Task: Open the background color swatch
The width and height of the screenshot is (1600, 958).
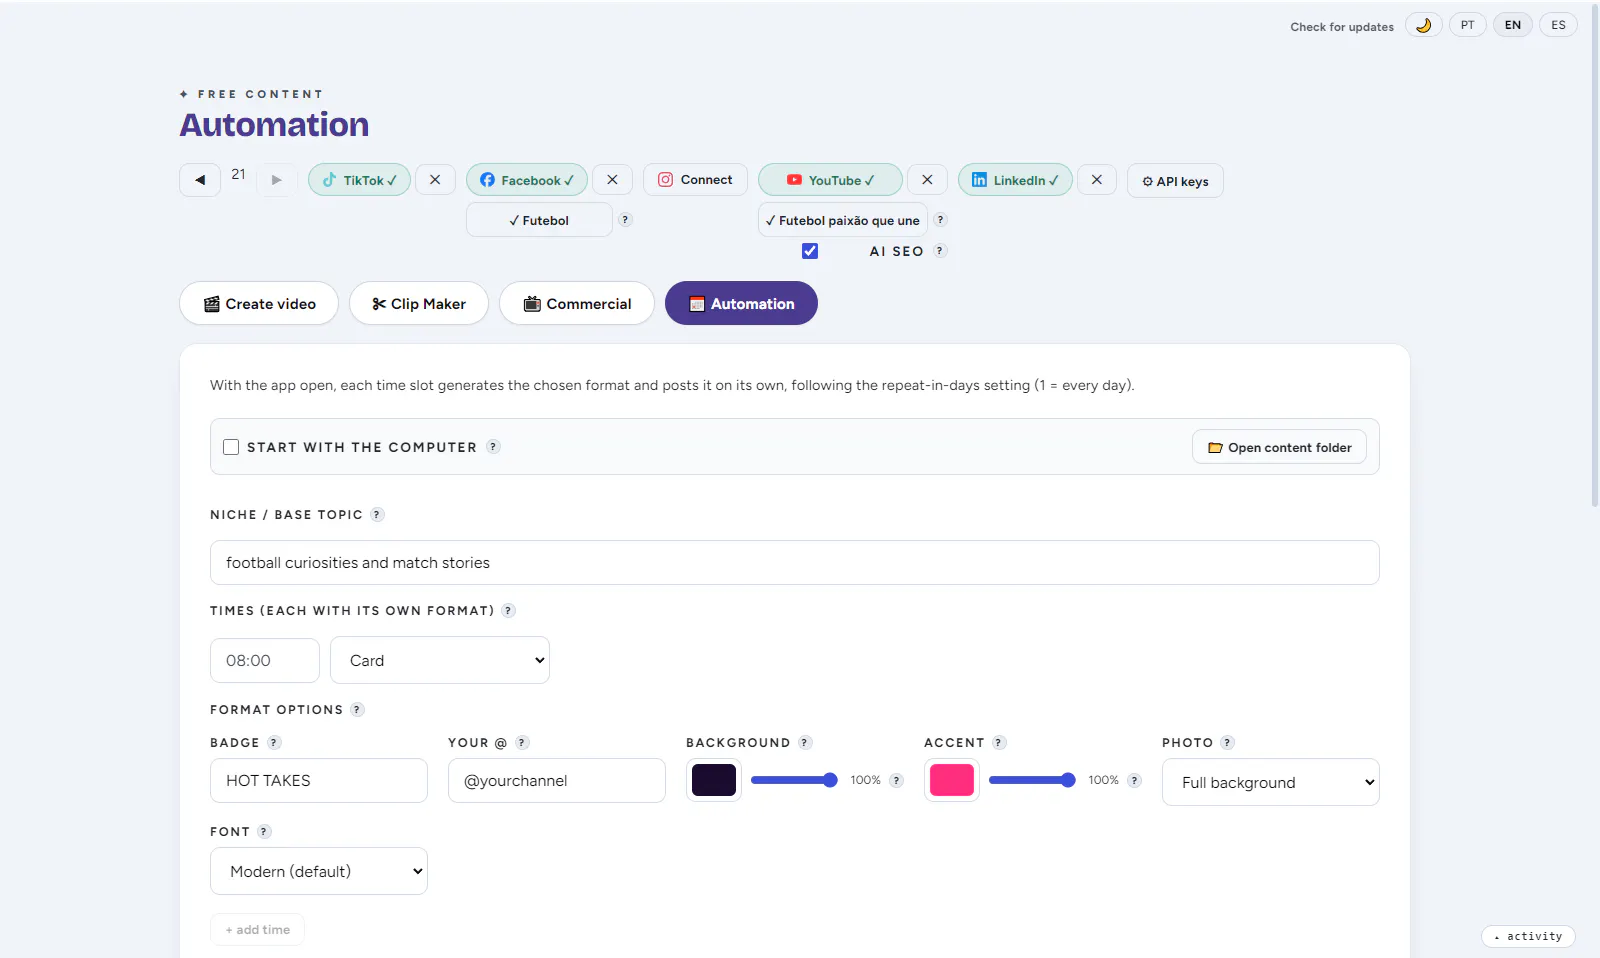Action: pyautogui.click(x=714, y=780)
